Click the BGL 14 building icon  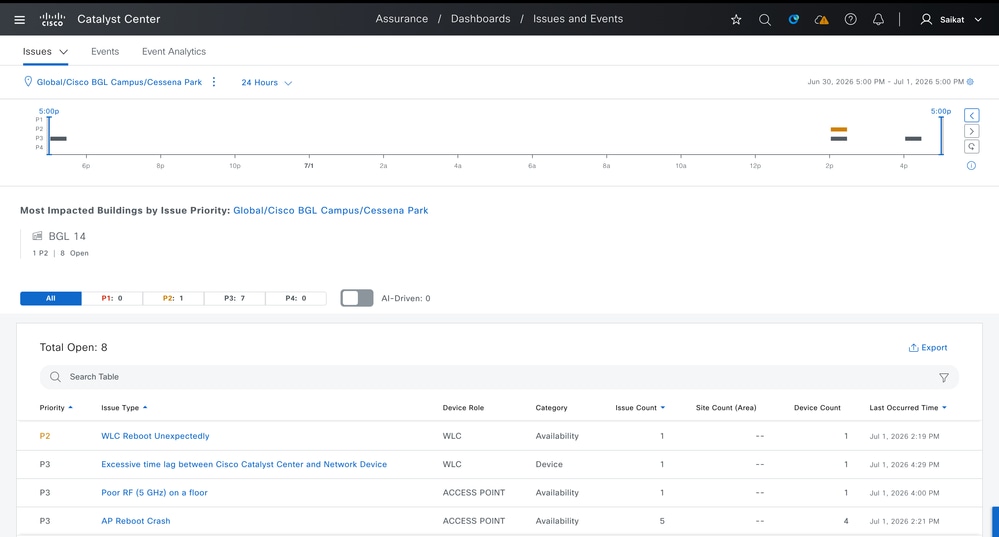[x=38, y=236]
